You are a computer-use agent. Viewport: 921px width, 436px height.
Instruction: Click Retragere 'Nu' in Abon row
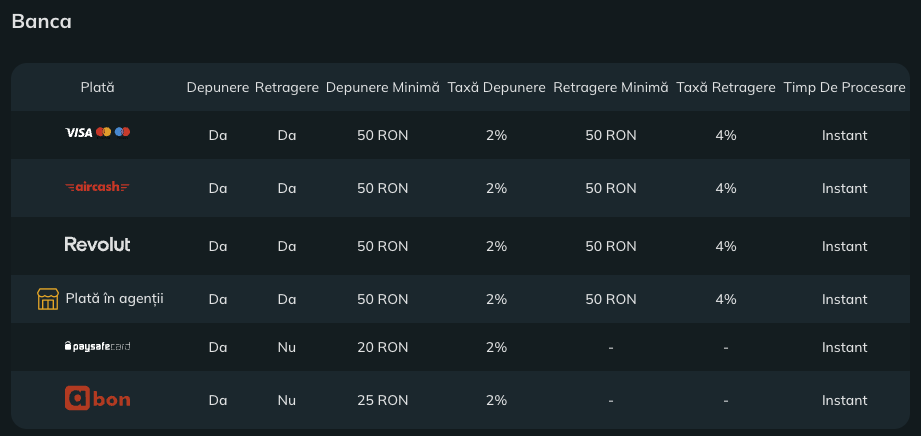pos(287,400)
